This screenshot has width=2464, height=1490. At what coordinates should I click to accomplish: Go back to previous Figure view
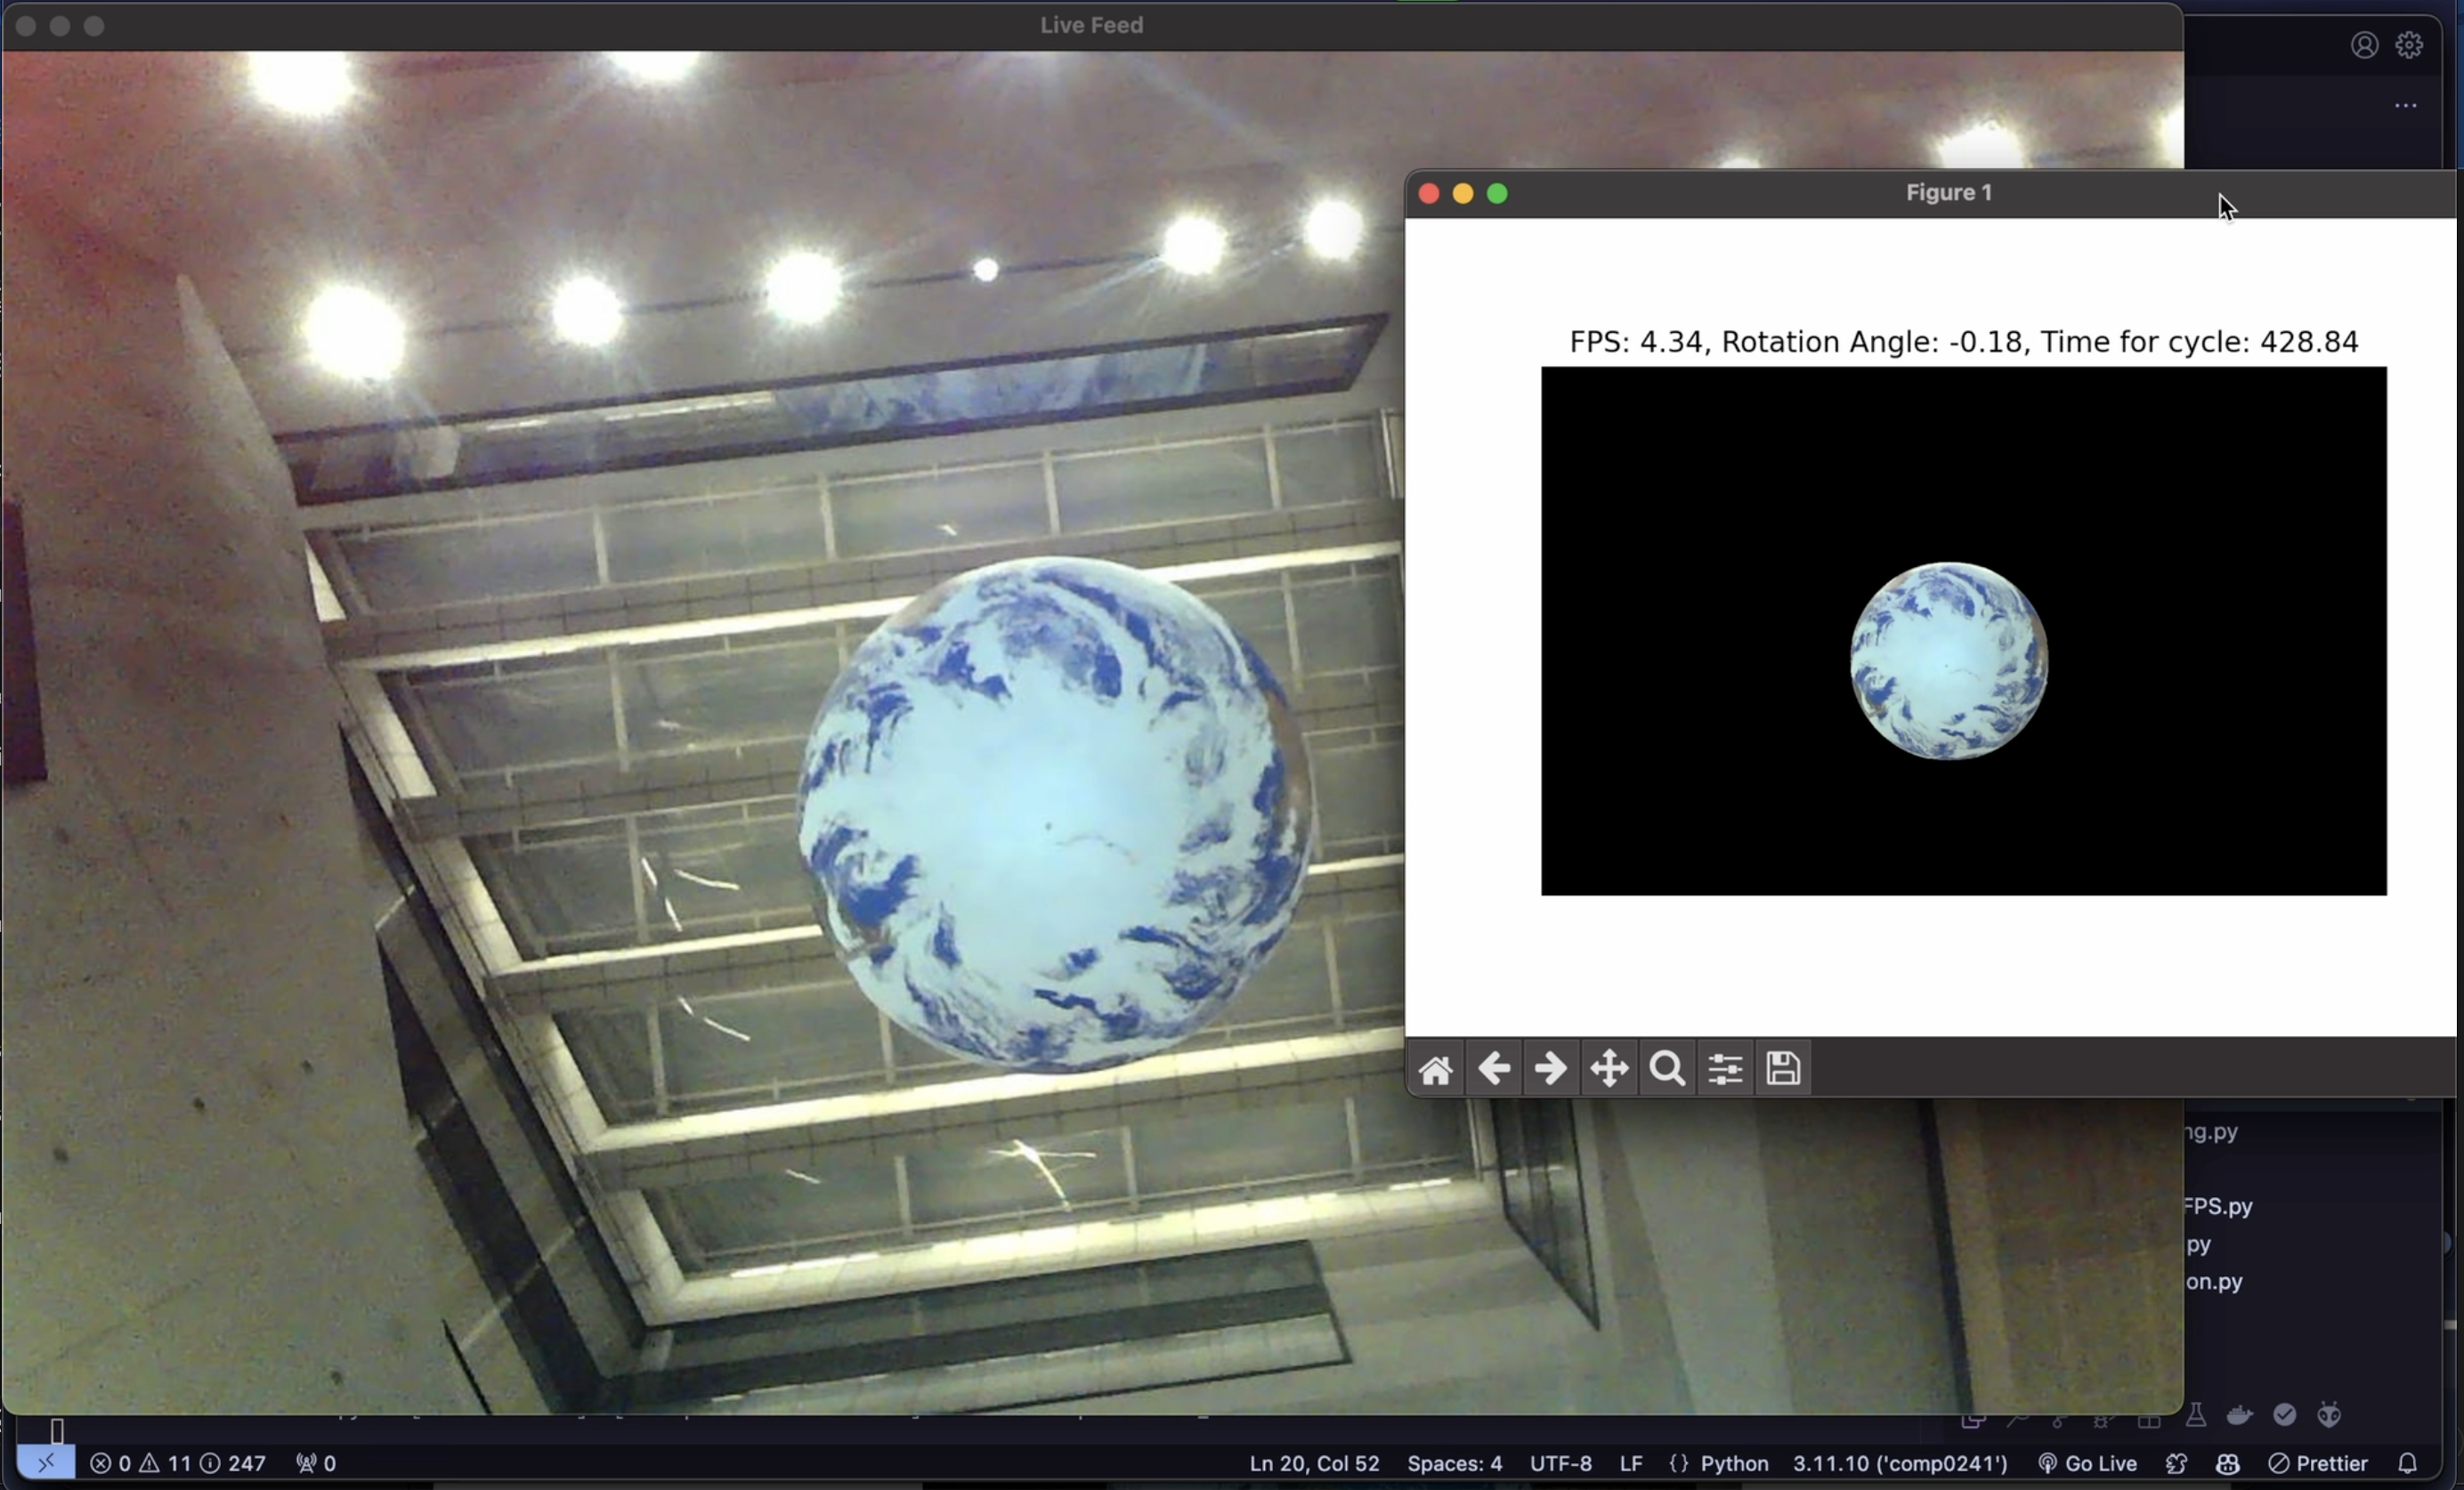pos(1494,1068)
